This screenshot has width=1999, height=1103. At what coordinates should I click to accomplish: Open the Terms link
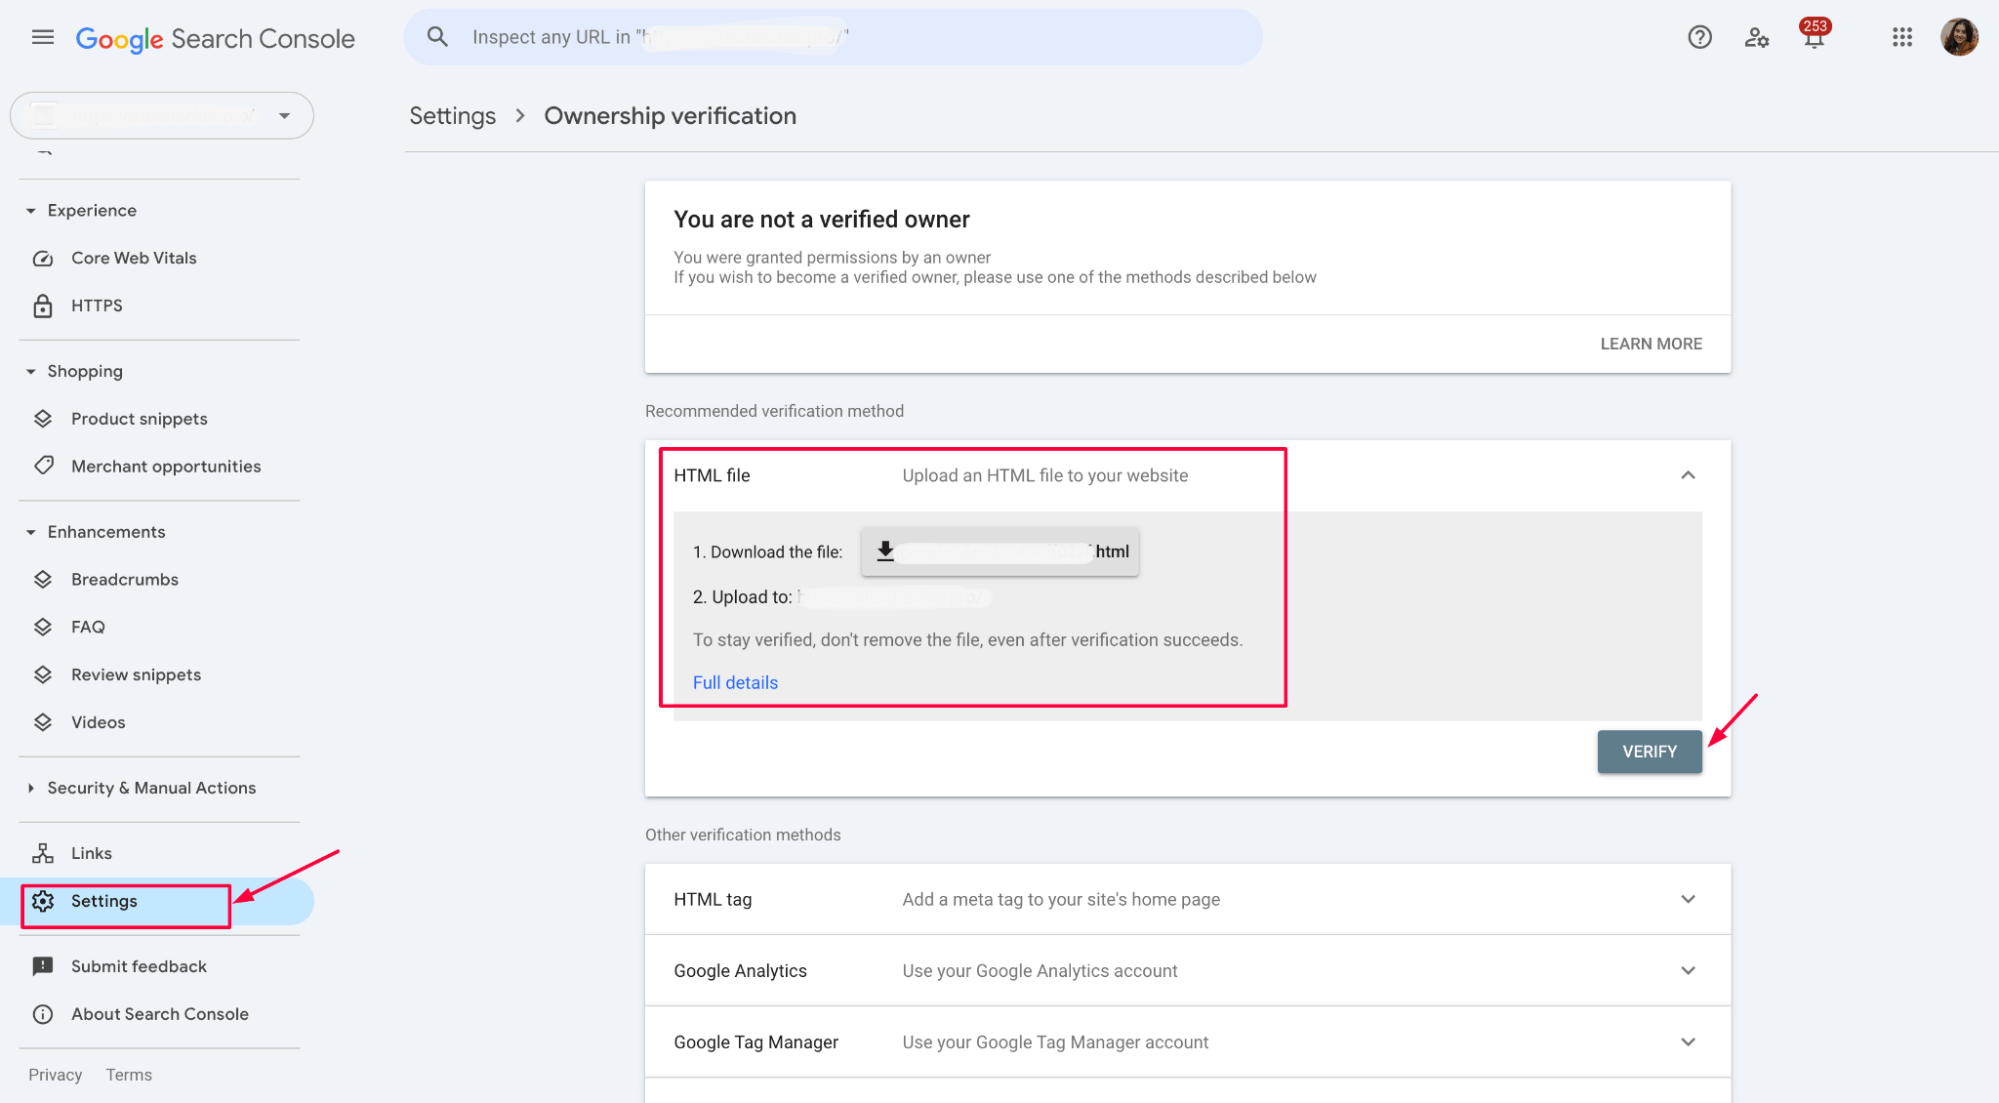tap(129, 1075)
